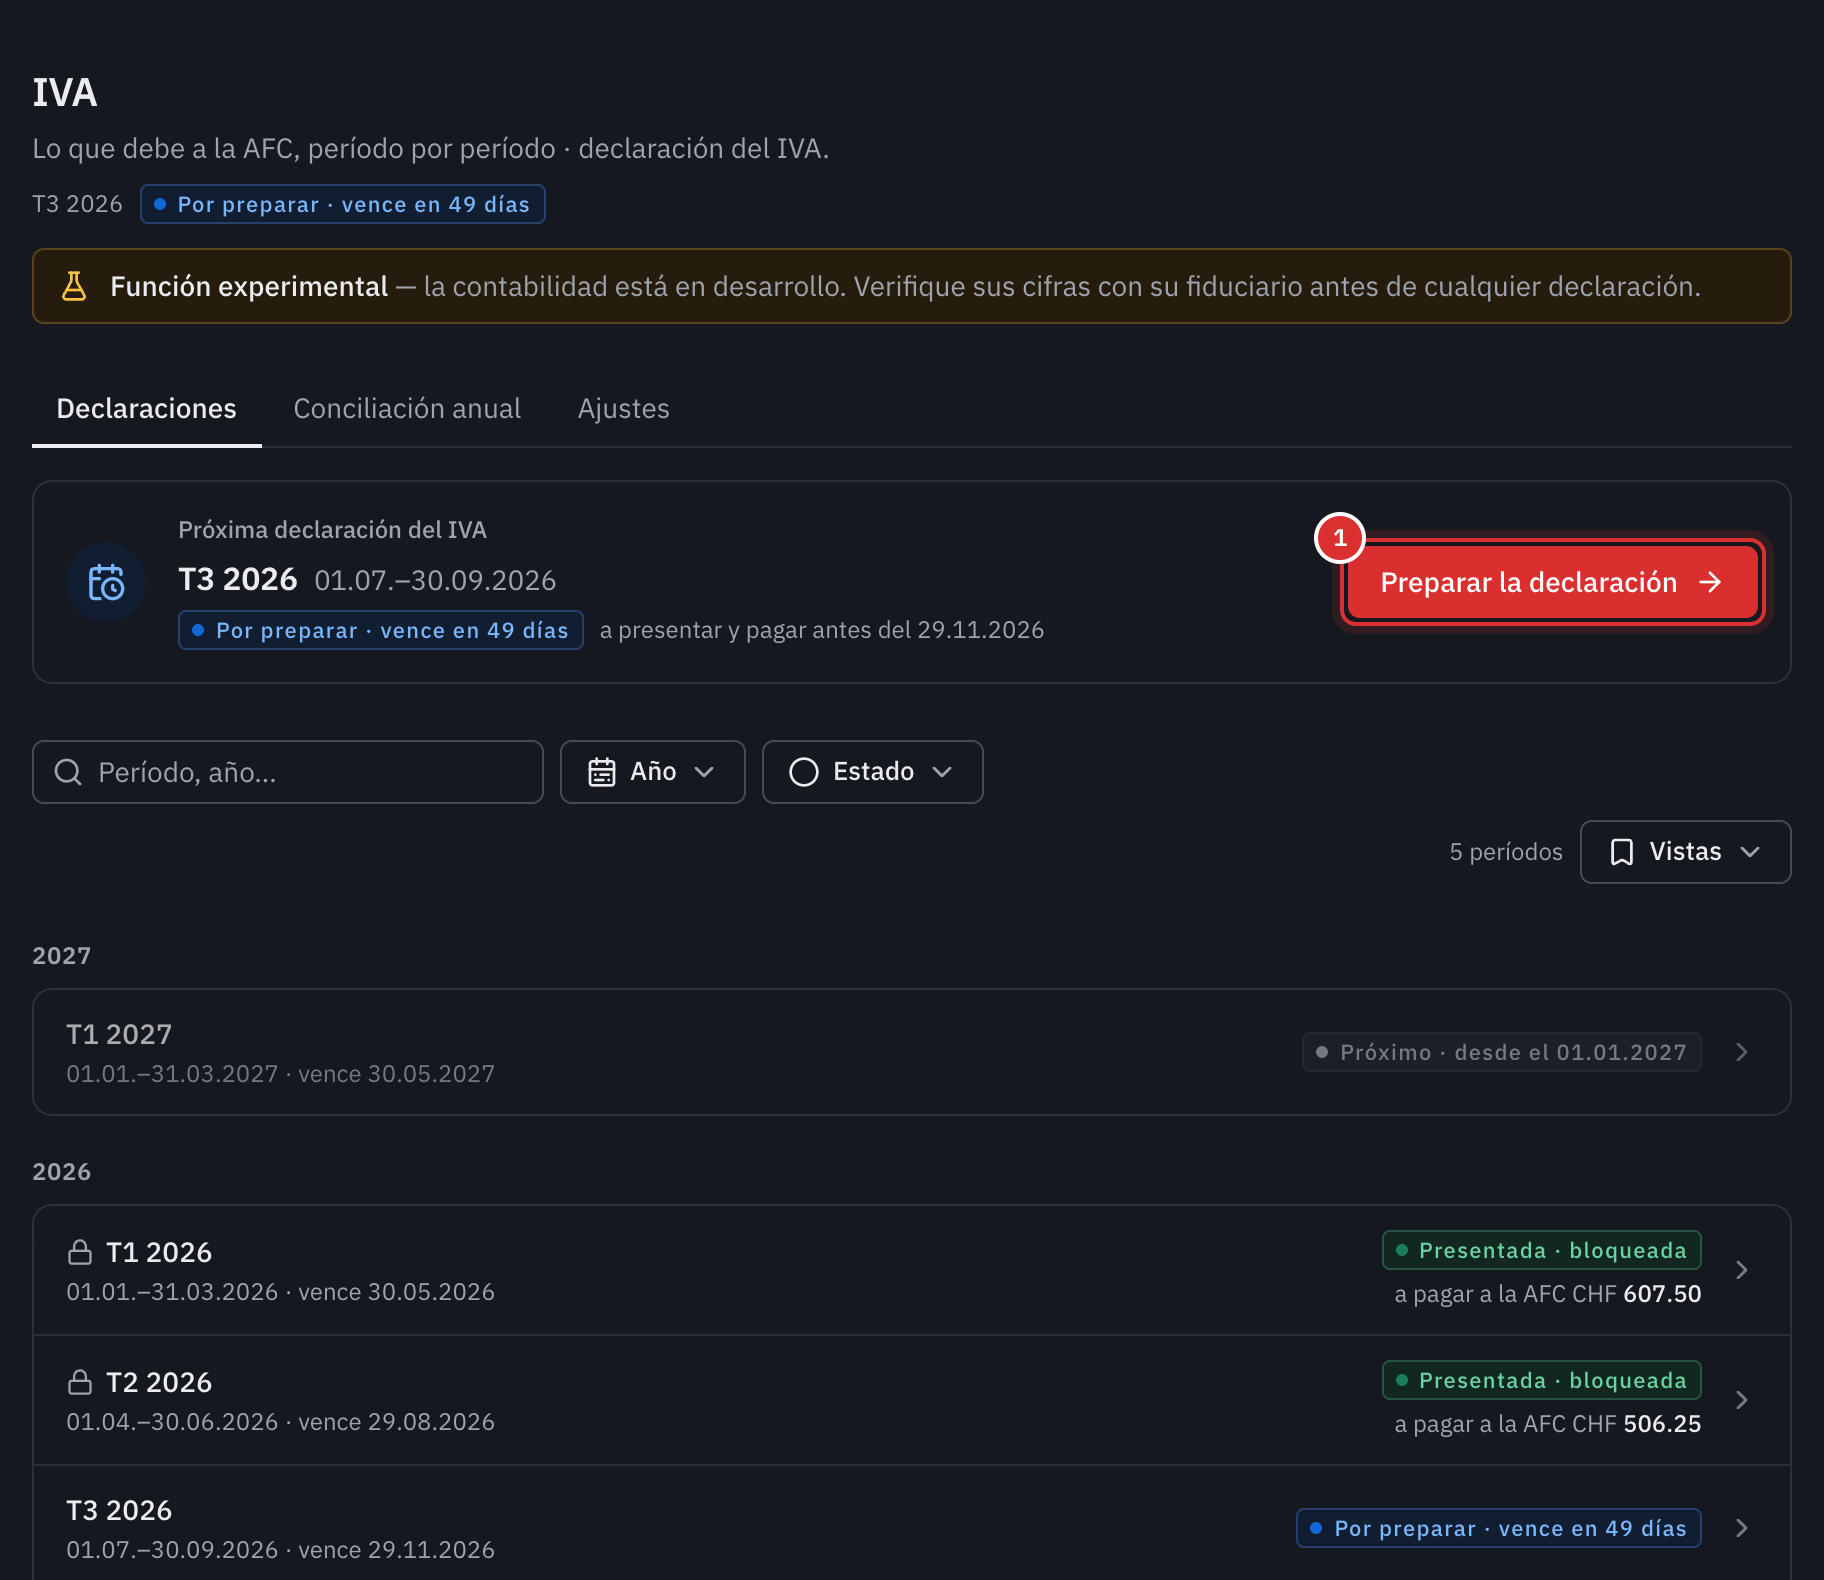Expand the Vistas saved views menu

coord(1685,852)
